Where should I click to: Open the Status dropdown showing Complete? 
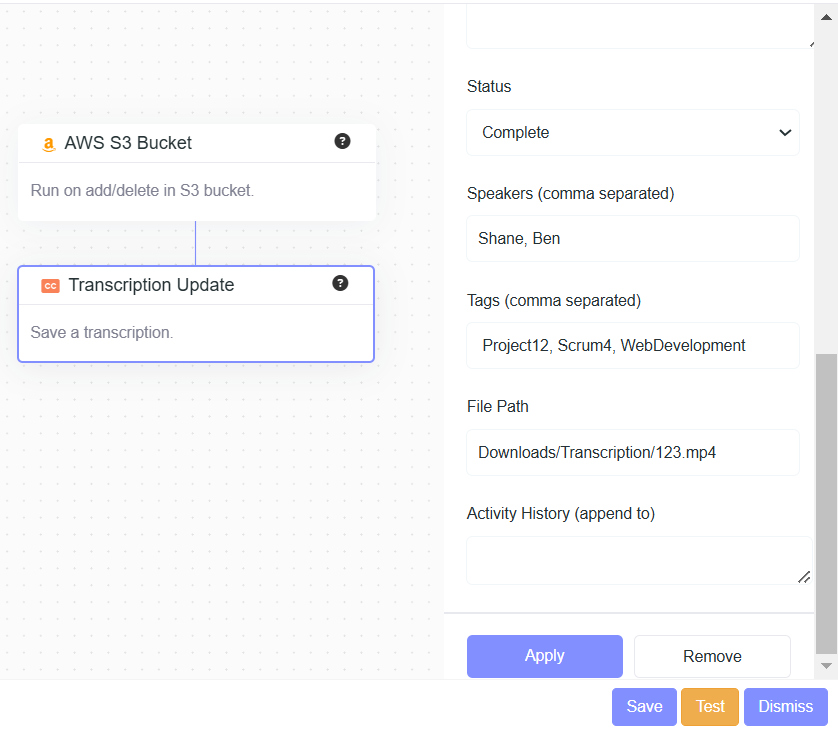point(633,132)
